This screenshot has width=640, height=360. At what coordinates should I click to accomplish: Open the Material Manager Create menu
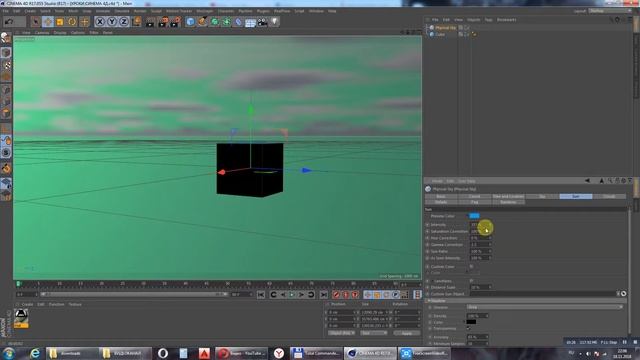(27, 304)
